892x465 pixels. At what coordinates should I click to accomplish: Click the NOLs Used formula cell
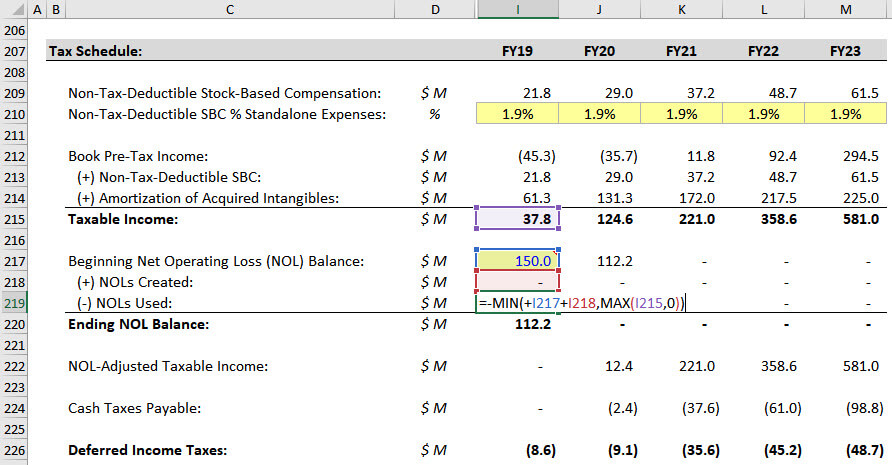click(x=581, y=303)
